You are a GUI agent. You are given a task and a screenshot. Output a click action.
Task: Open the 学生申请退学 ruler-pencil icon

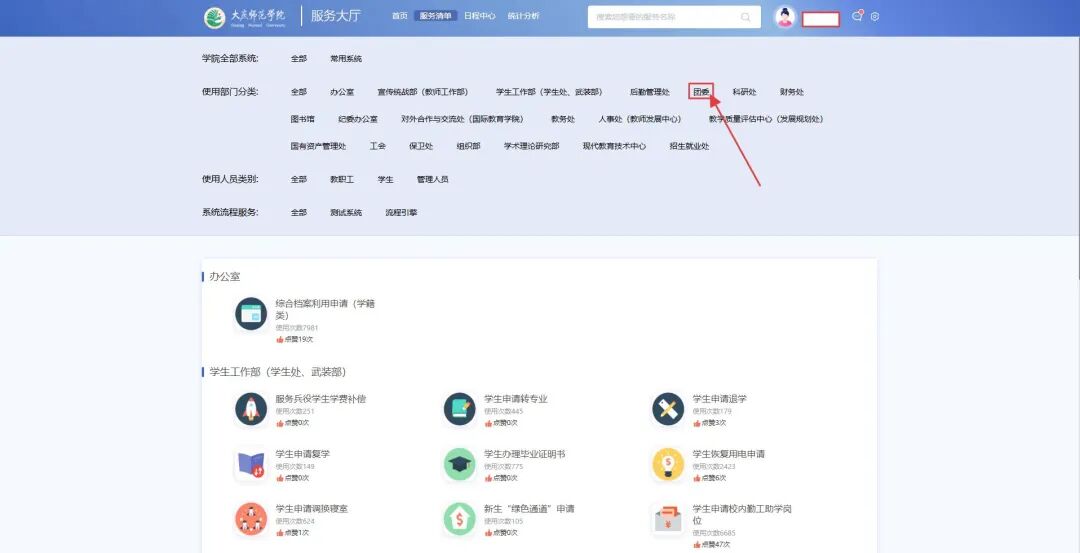[668, 409]
